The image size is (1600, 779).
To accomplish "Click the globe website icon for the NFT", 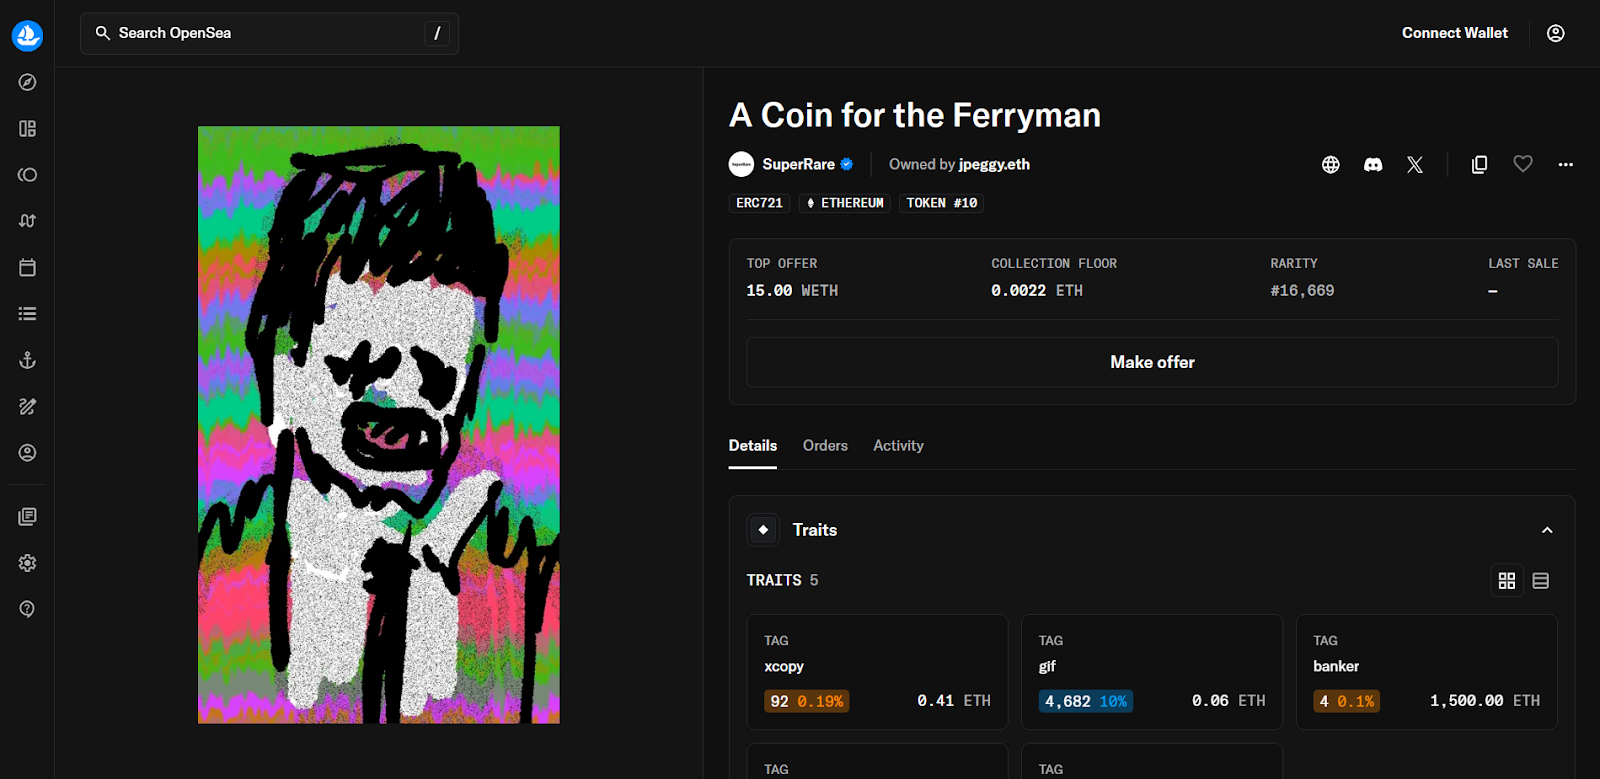I will click(1330, 164).
